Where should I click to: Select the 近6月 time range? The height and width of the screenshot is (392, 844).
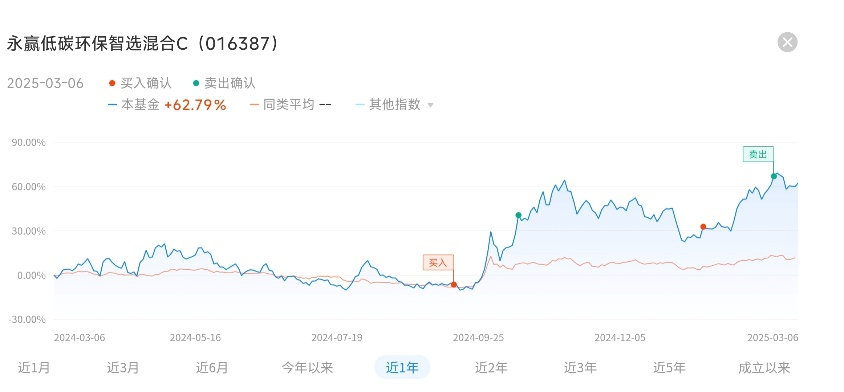[x=212, y=368]
